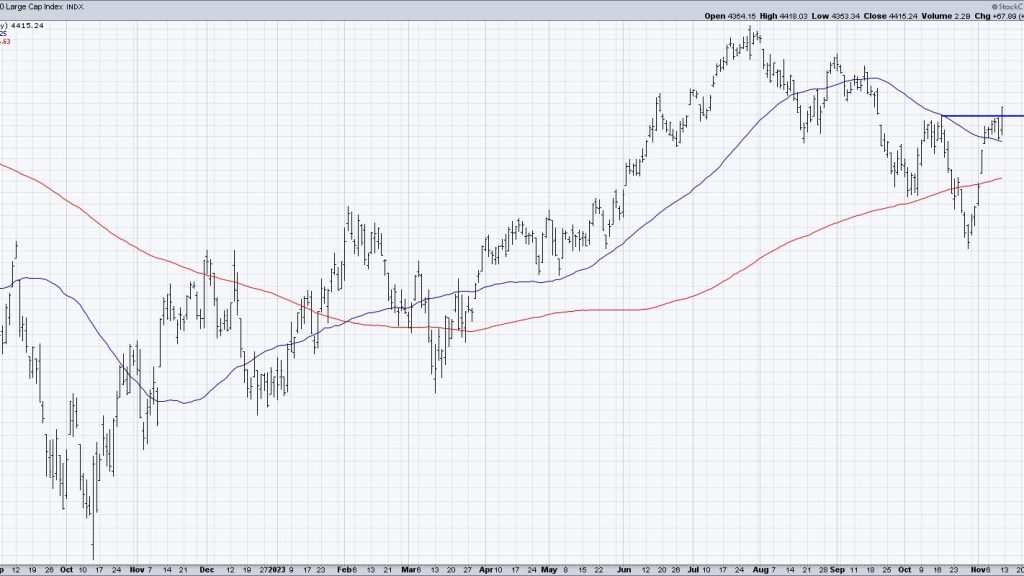
Task: Click the legend price value 4415.24
Action: tap(26, 27)
